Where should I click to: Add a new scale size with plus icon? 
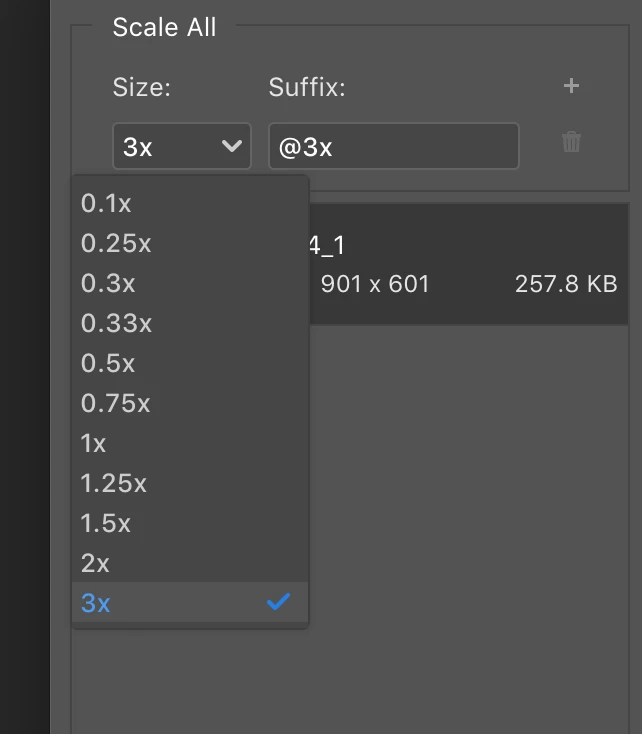pyautogui.click(x=571, y=86)
